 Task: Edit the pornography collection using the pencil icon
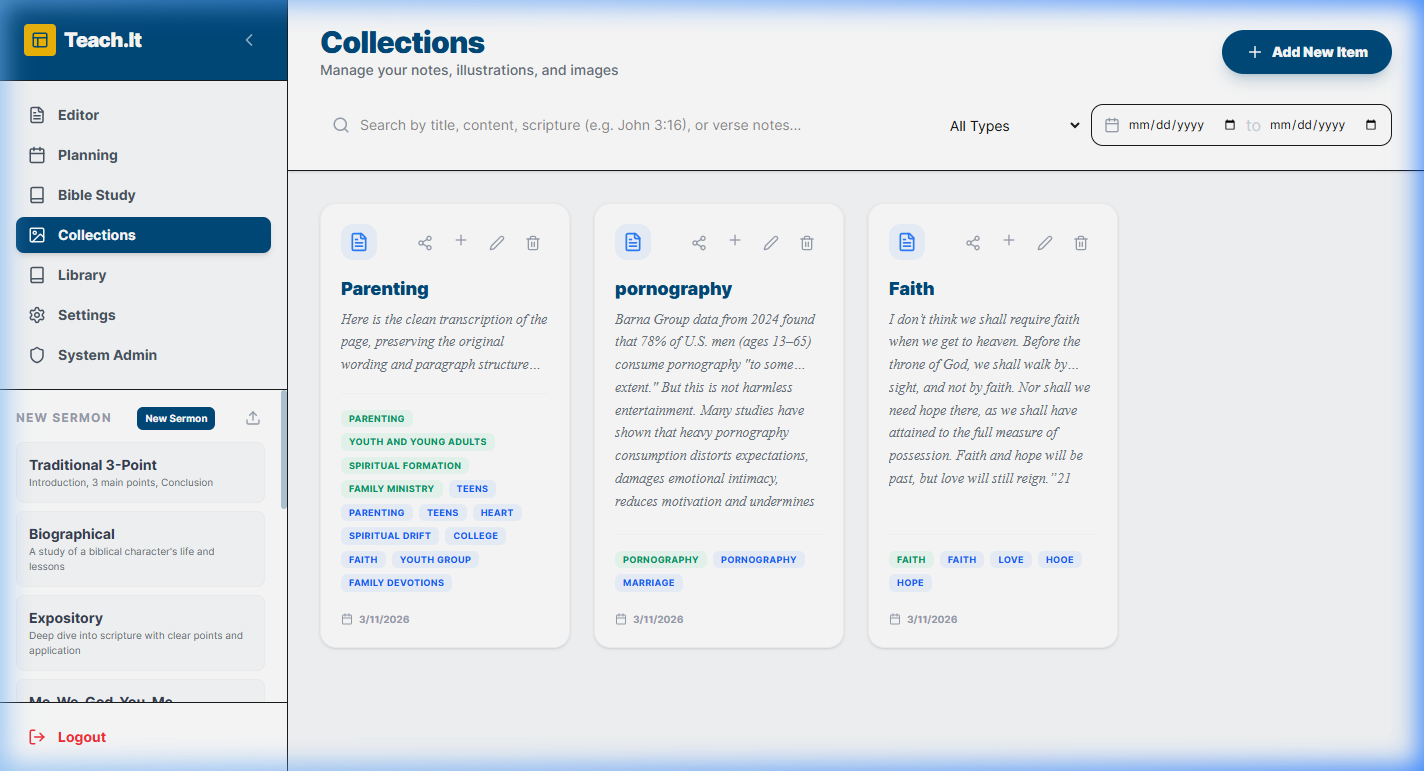pyautogui.click(x=770, y=241)
